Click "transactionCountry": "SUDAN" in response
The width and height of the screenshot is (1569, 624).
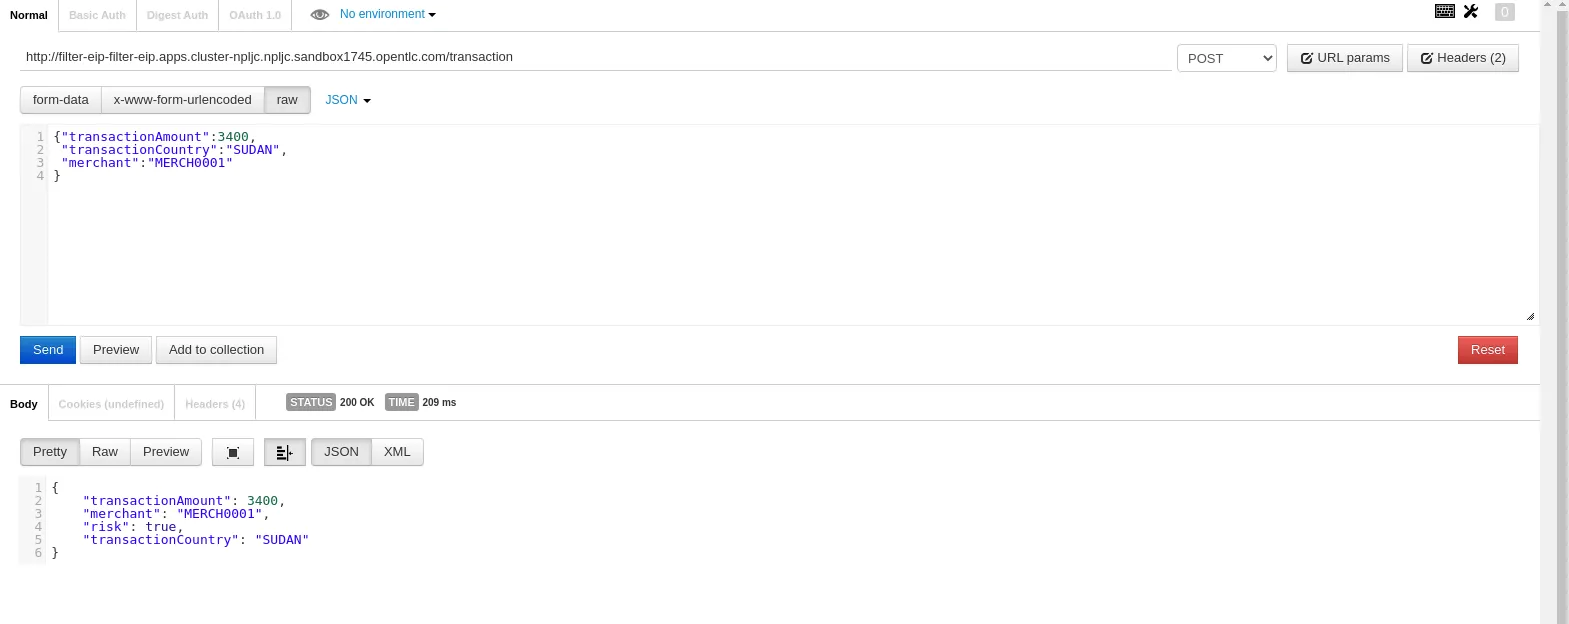click(x=196, y=540)
